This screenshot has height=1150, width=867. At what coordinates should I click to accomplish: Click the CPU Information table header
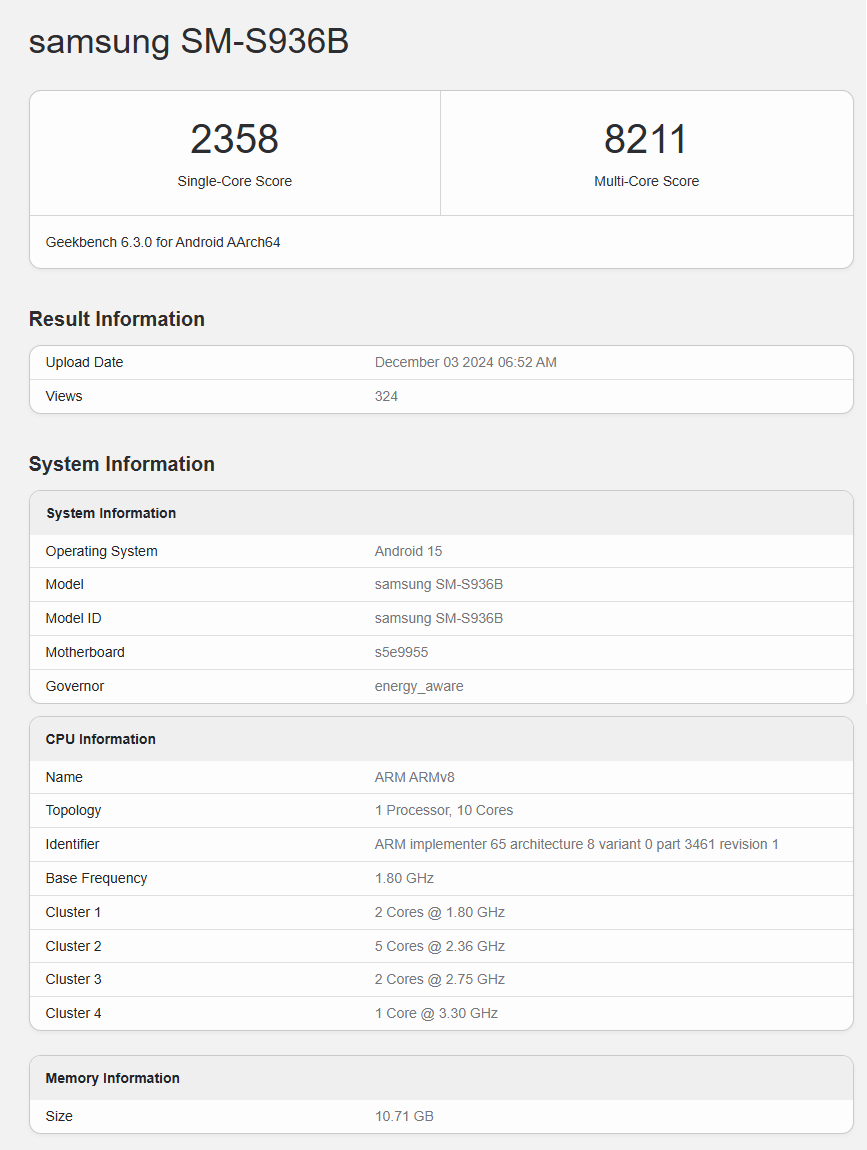(x=101, y=739)
